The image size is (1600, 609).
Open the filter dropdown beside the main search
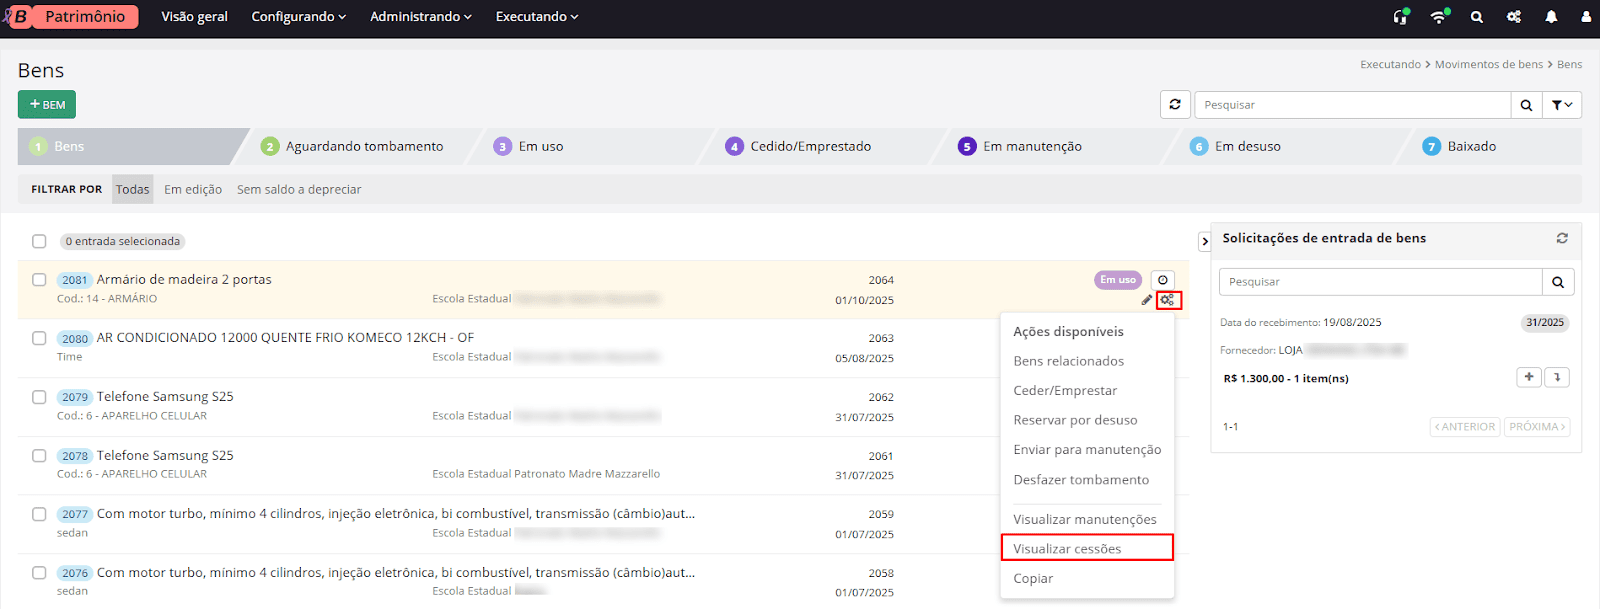coord(1562,104)
